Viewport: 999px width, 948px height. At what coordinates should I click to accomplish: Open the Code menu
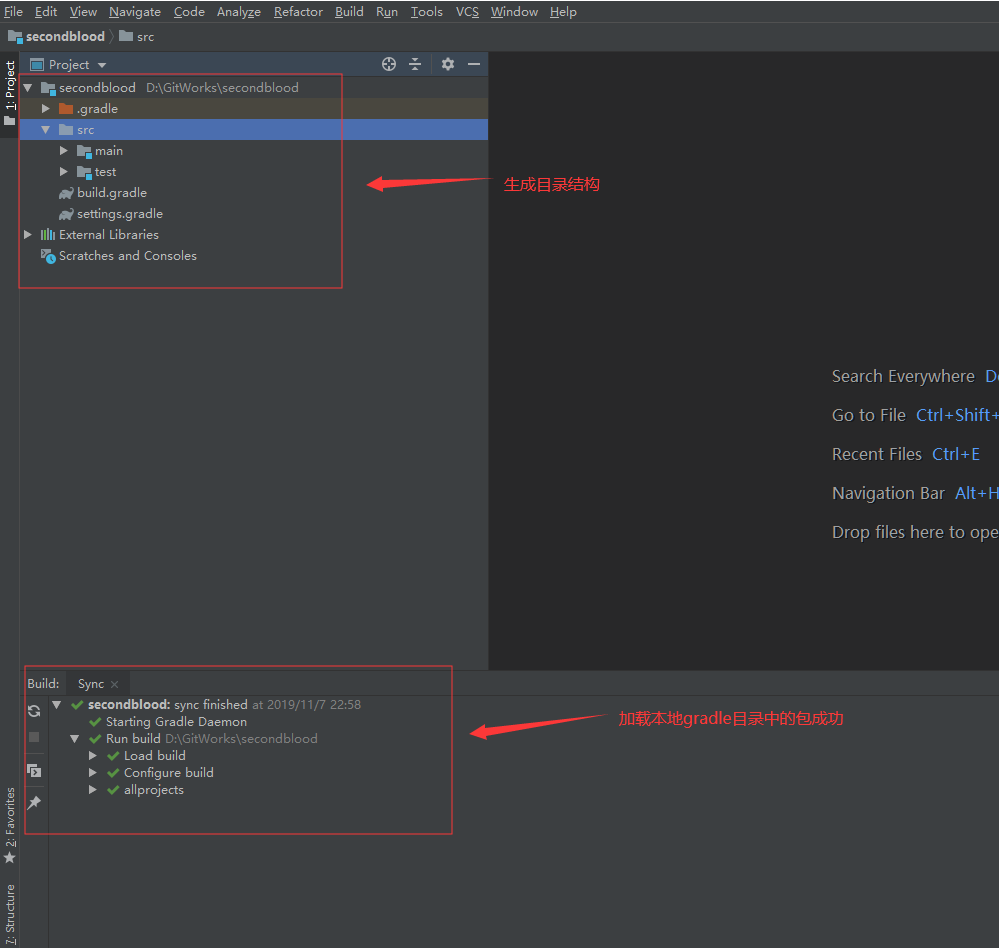189,12
